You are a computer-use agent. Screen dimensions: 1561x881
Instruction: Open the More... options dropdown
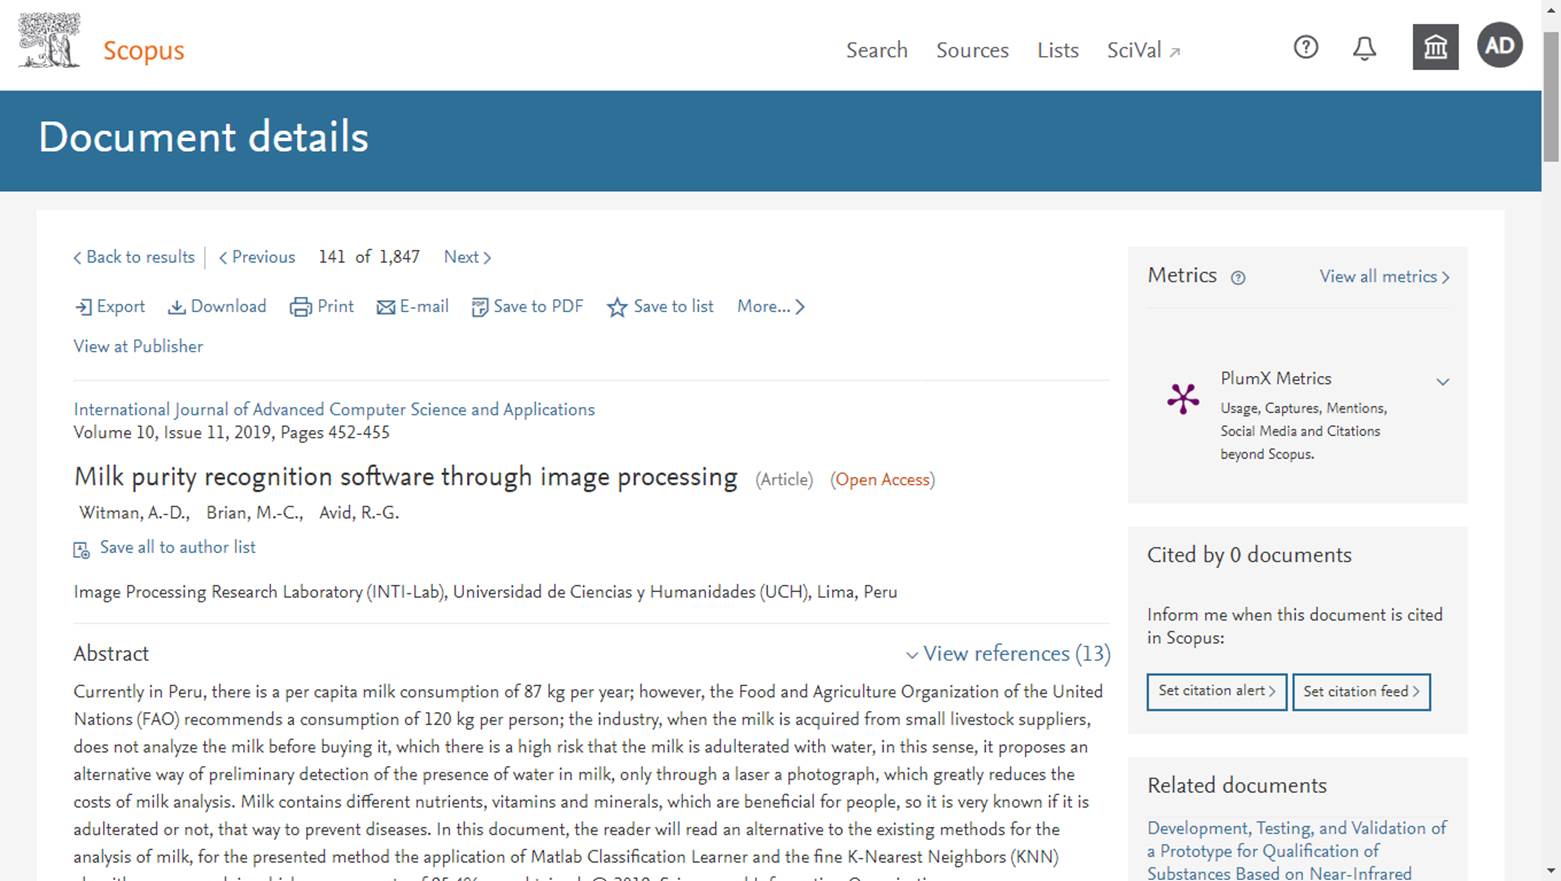[x=770, y=307]
